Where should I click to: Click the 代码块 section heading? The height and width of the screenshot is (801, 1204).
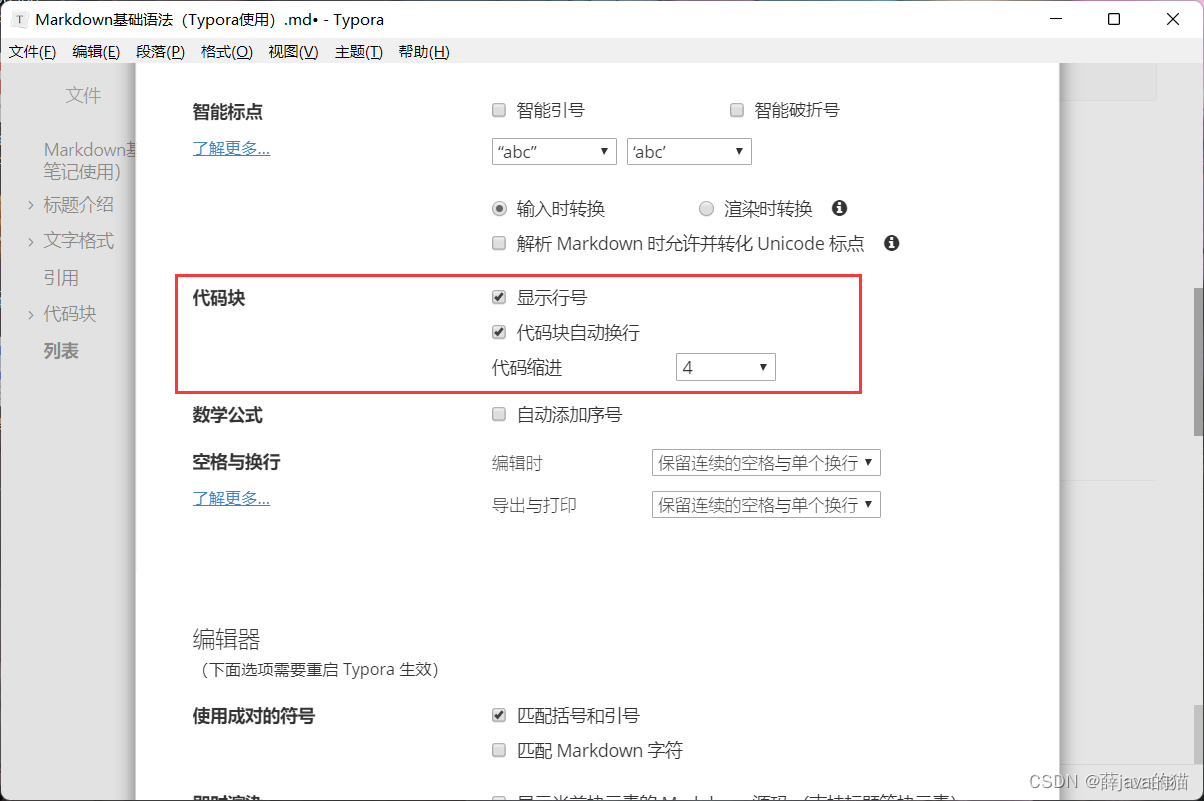click(219, 297)
